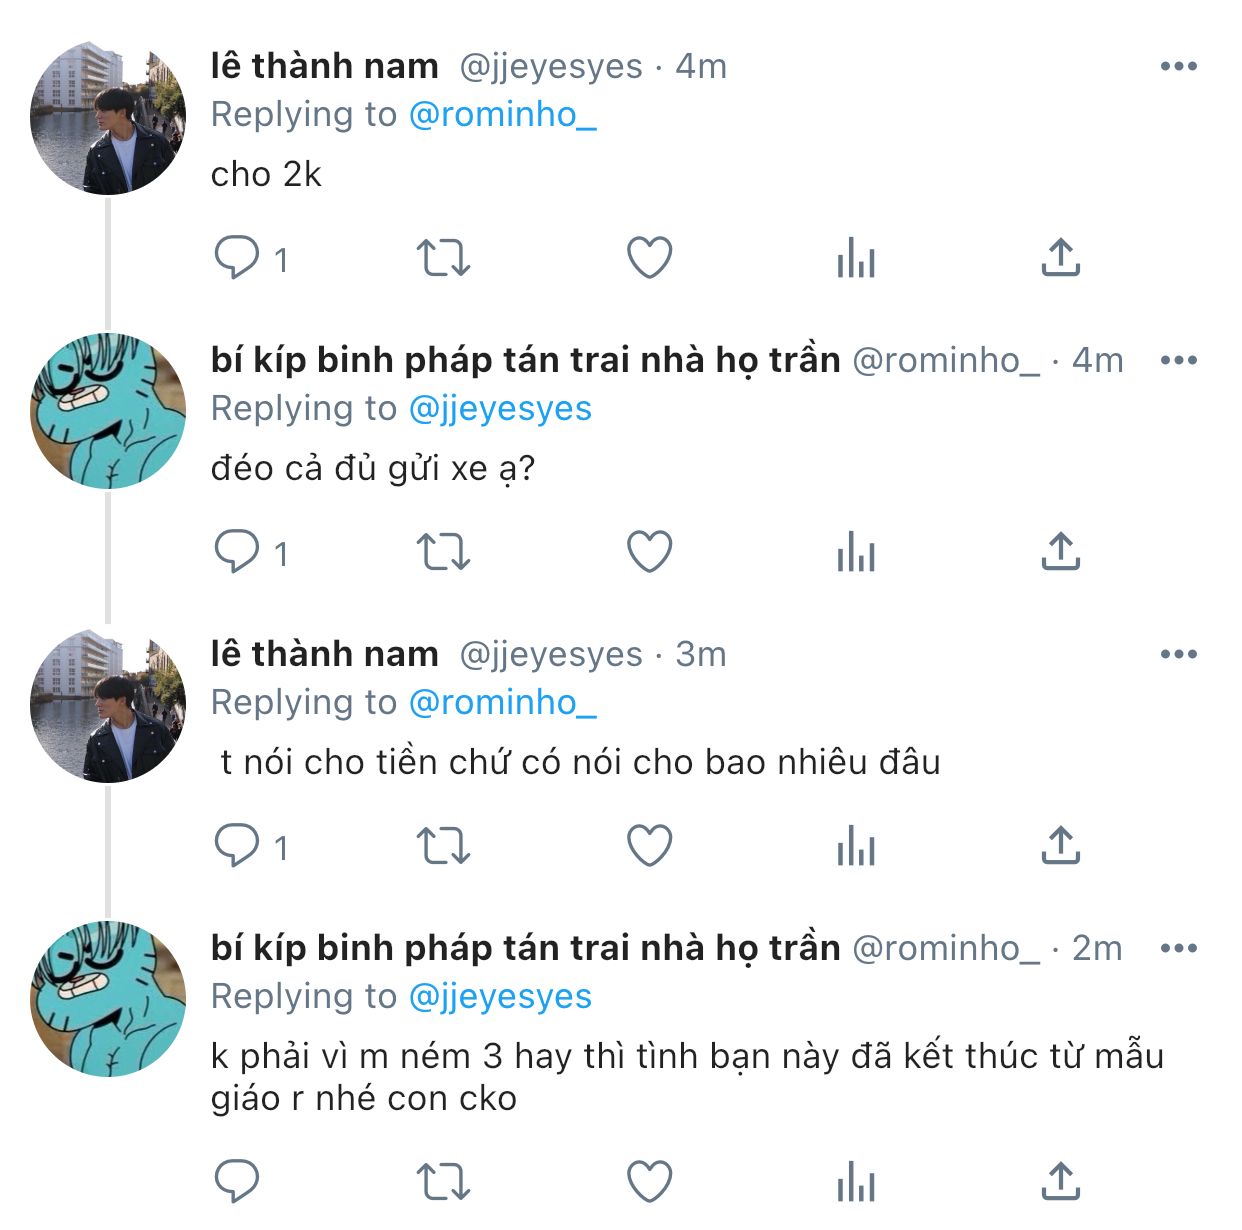Like the "đéo cả đủ gửi xe ạ?" tweet
Viewport: 1242px width, 1230px height.
649,552
